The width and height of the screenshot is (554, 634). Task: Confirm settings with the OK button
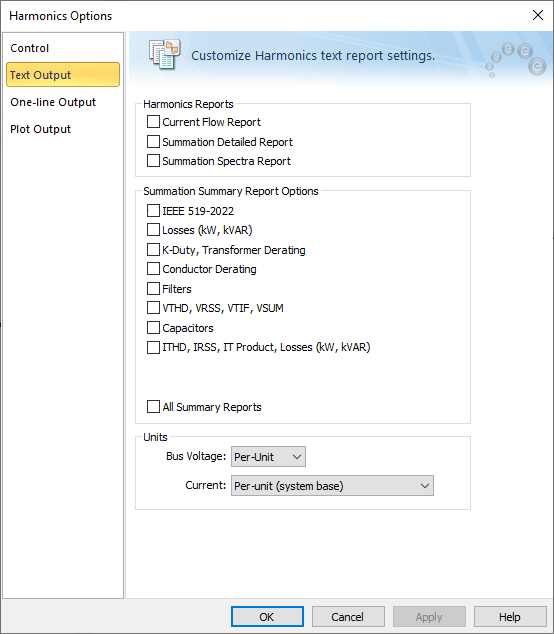pos(267,617)
